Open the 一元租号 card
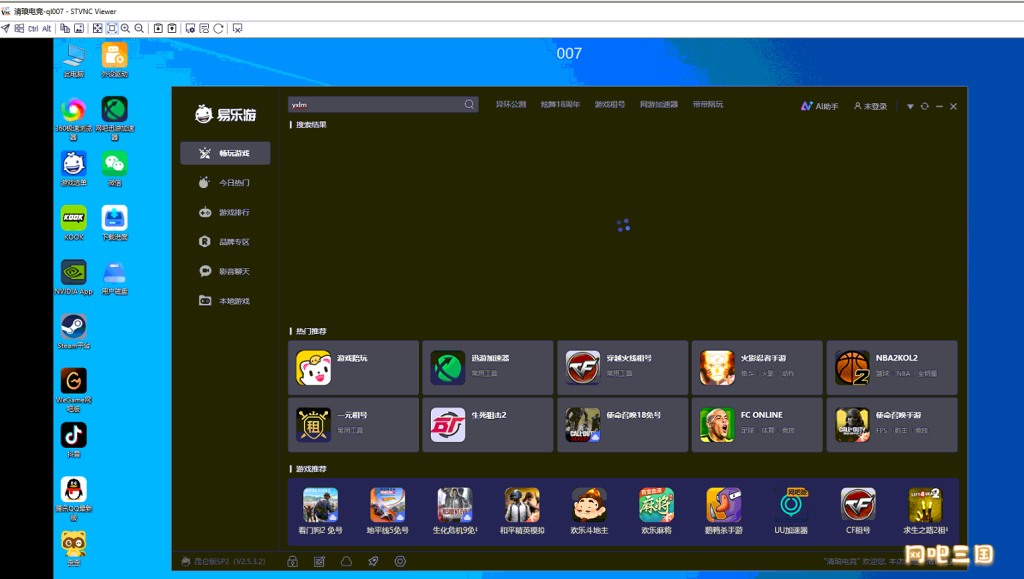The height and width of the screenshot is (579, 1024). [x=353, y=424]
